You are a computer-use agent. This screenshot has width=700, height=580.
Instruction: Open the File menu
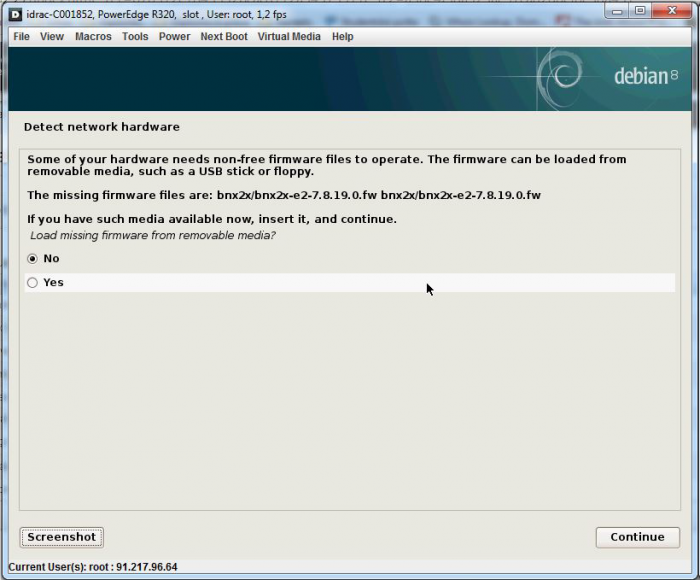pyautogui.click(x=21, y=37)
